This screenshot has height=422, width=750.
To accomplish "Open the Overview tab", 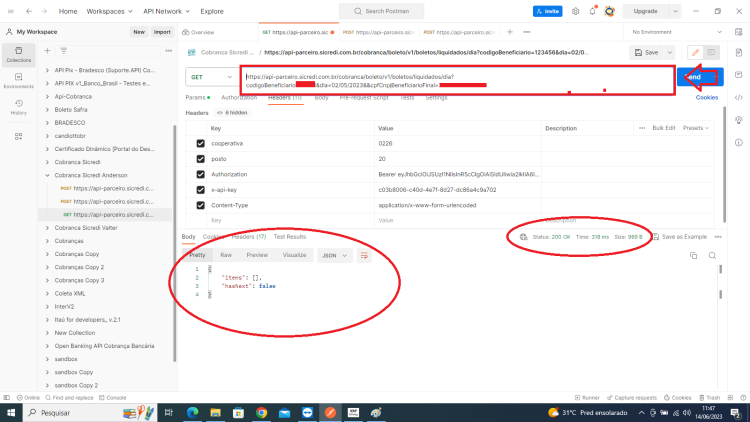I will pos(199,33).
